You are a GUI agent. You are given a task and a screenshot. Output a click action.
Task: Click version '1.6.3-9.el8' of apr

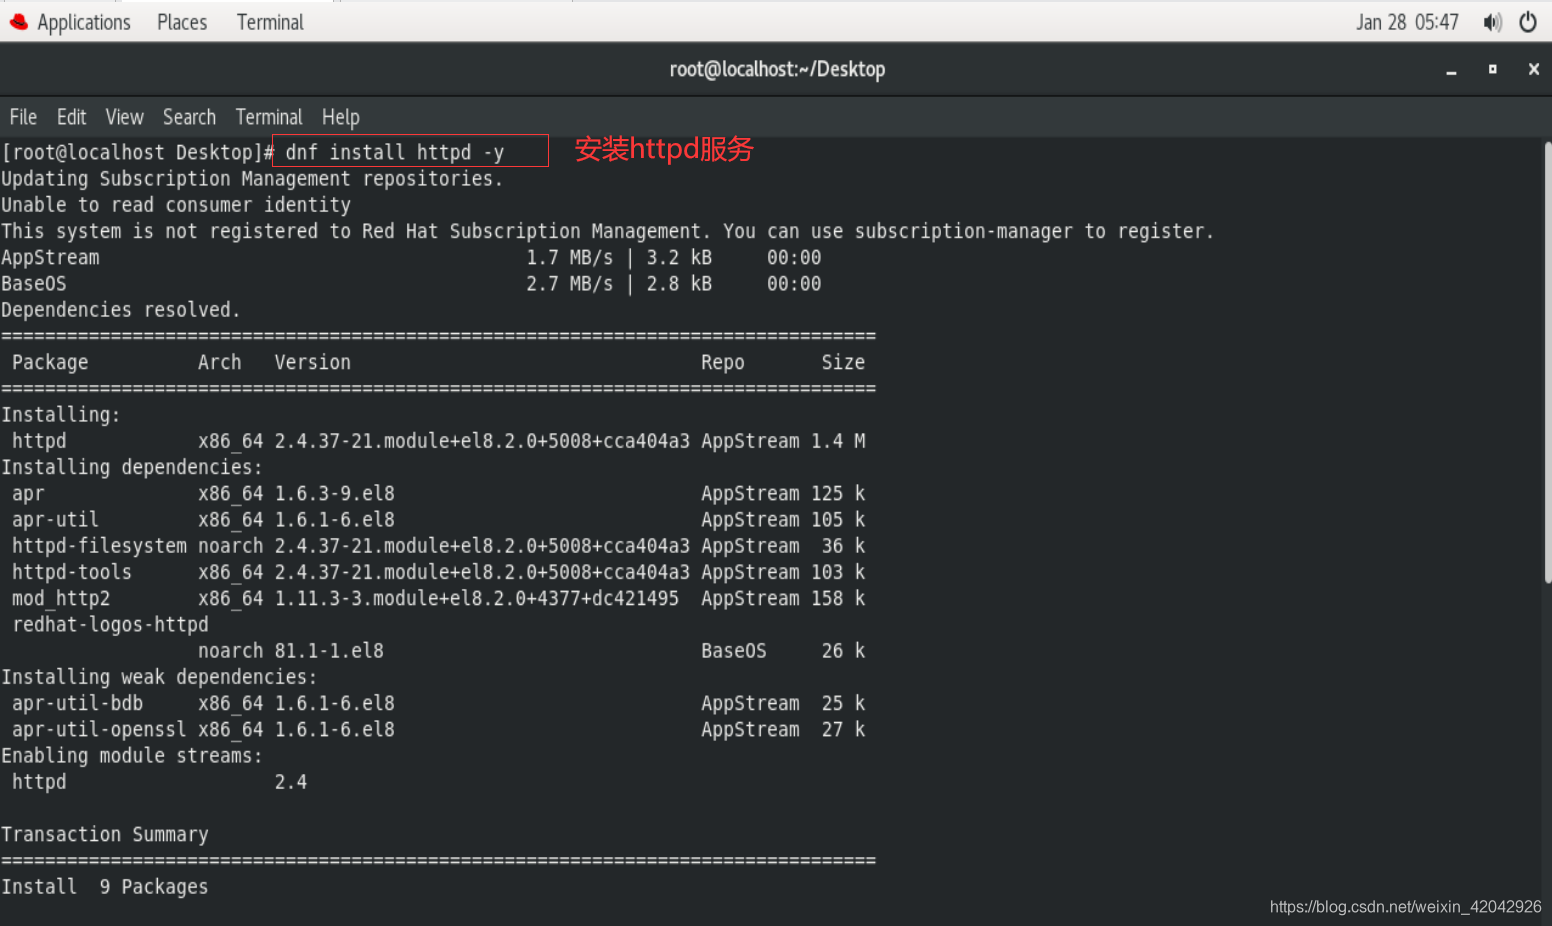coord(335,494)
